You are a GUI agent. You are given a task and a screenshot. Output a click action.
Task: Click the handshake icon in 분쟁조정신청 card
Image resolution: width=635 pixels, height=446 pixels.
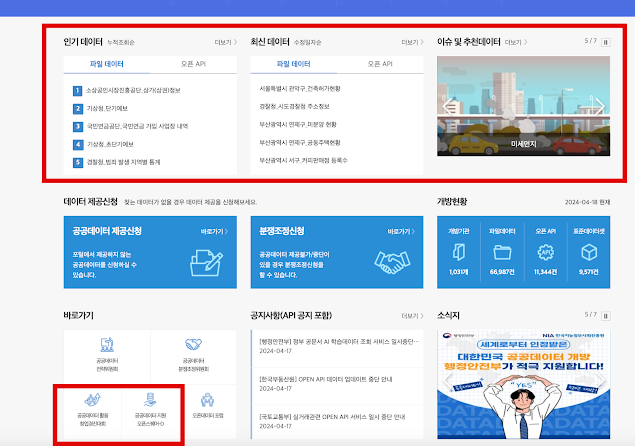click(x=392, y=262)
